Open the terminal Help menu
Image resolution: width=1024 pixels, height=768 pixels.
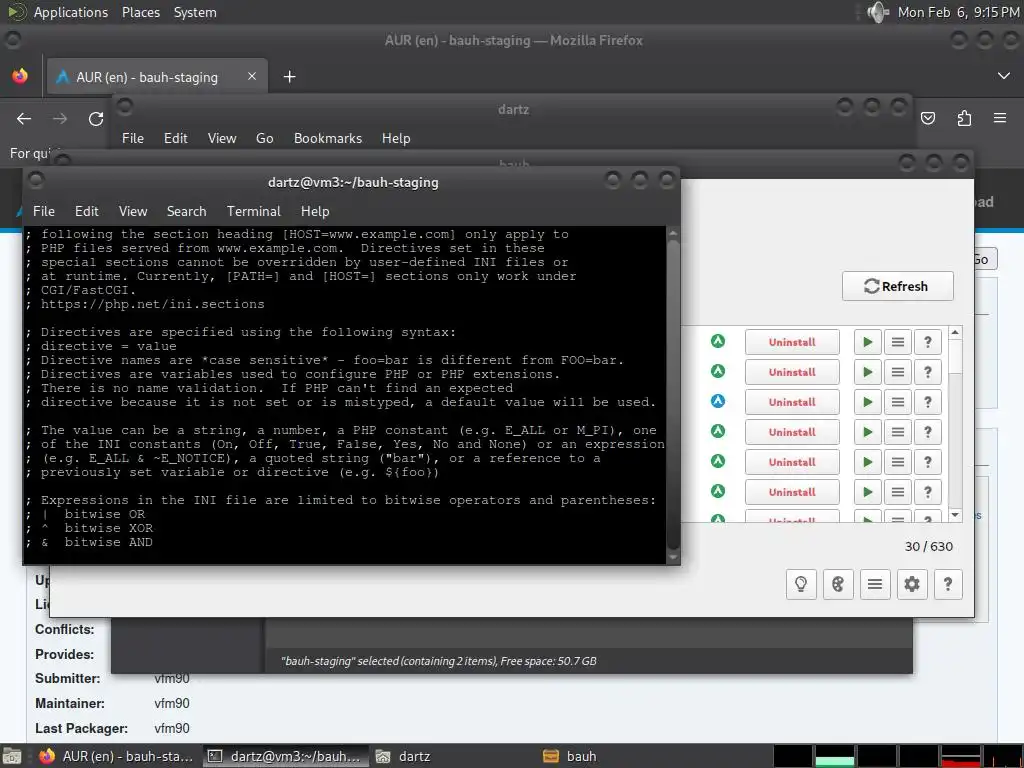click(x=315, y=212)
